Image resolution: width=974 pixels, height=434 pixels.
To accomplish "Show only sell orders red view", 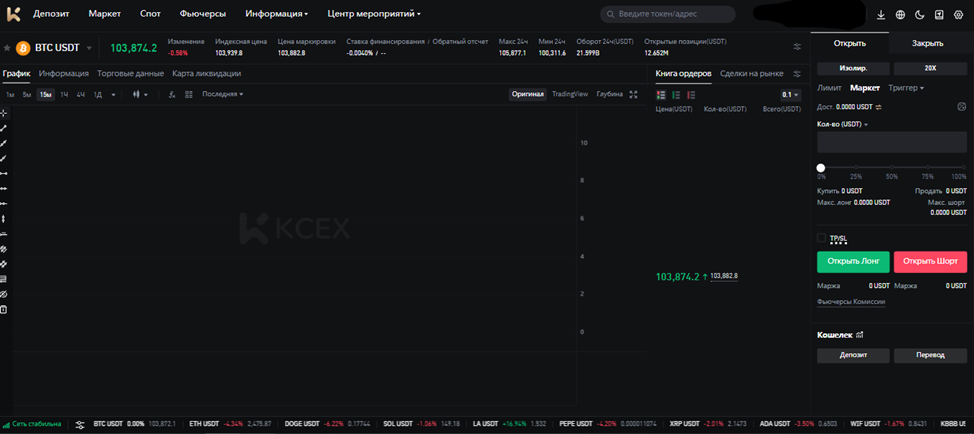I will click(691, 95).
